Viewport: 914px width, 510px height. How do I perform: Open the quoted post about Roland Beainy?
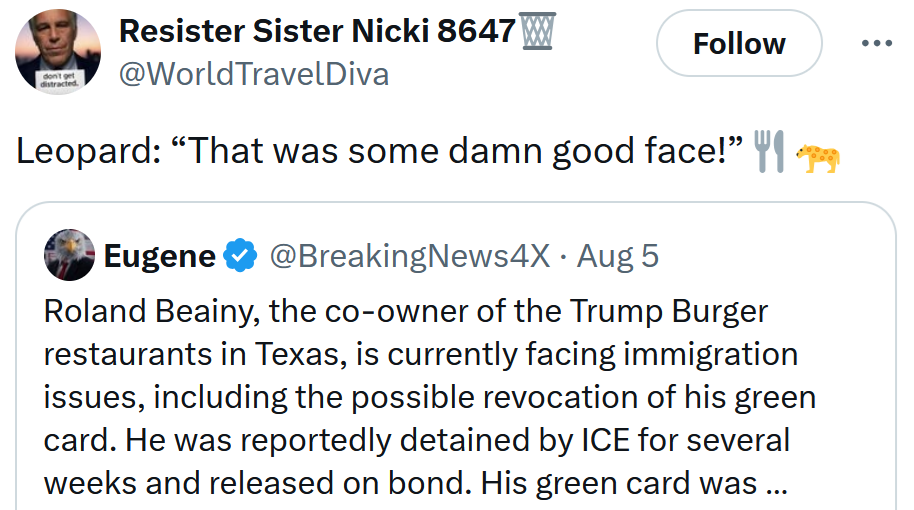(430, 397)
